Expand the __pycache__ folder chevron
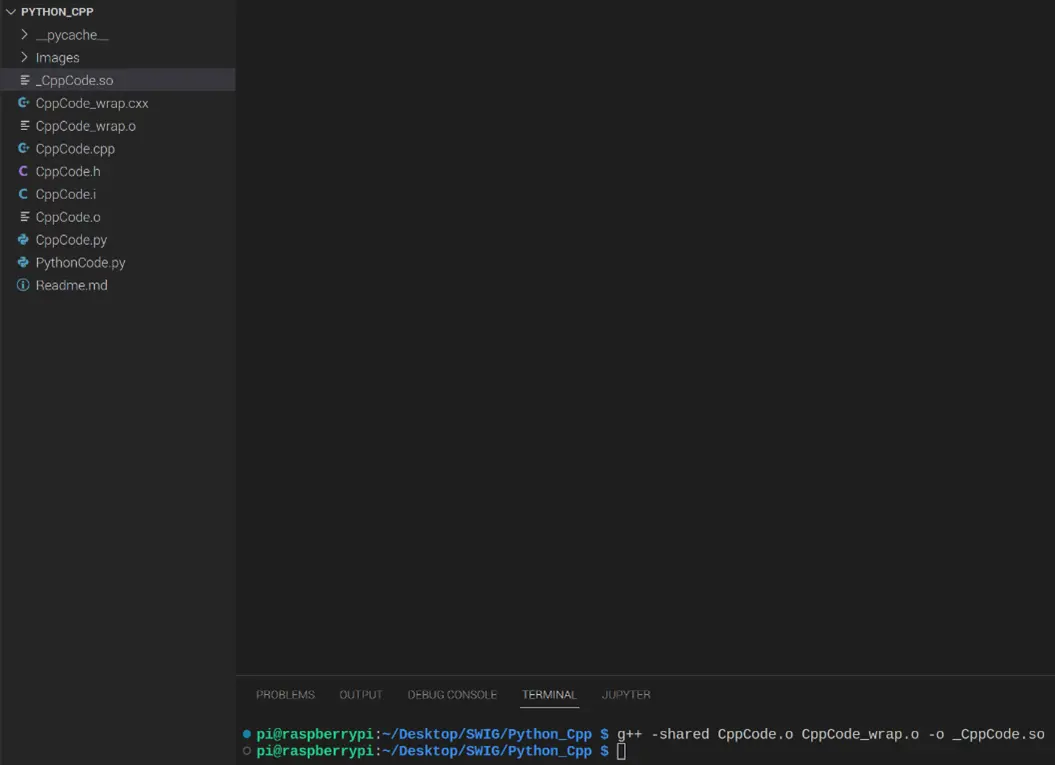This screenshot has width=1055, height=765. (24, 34)
